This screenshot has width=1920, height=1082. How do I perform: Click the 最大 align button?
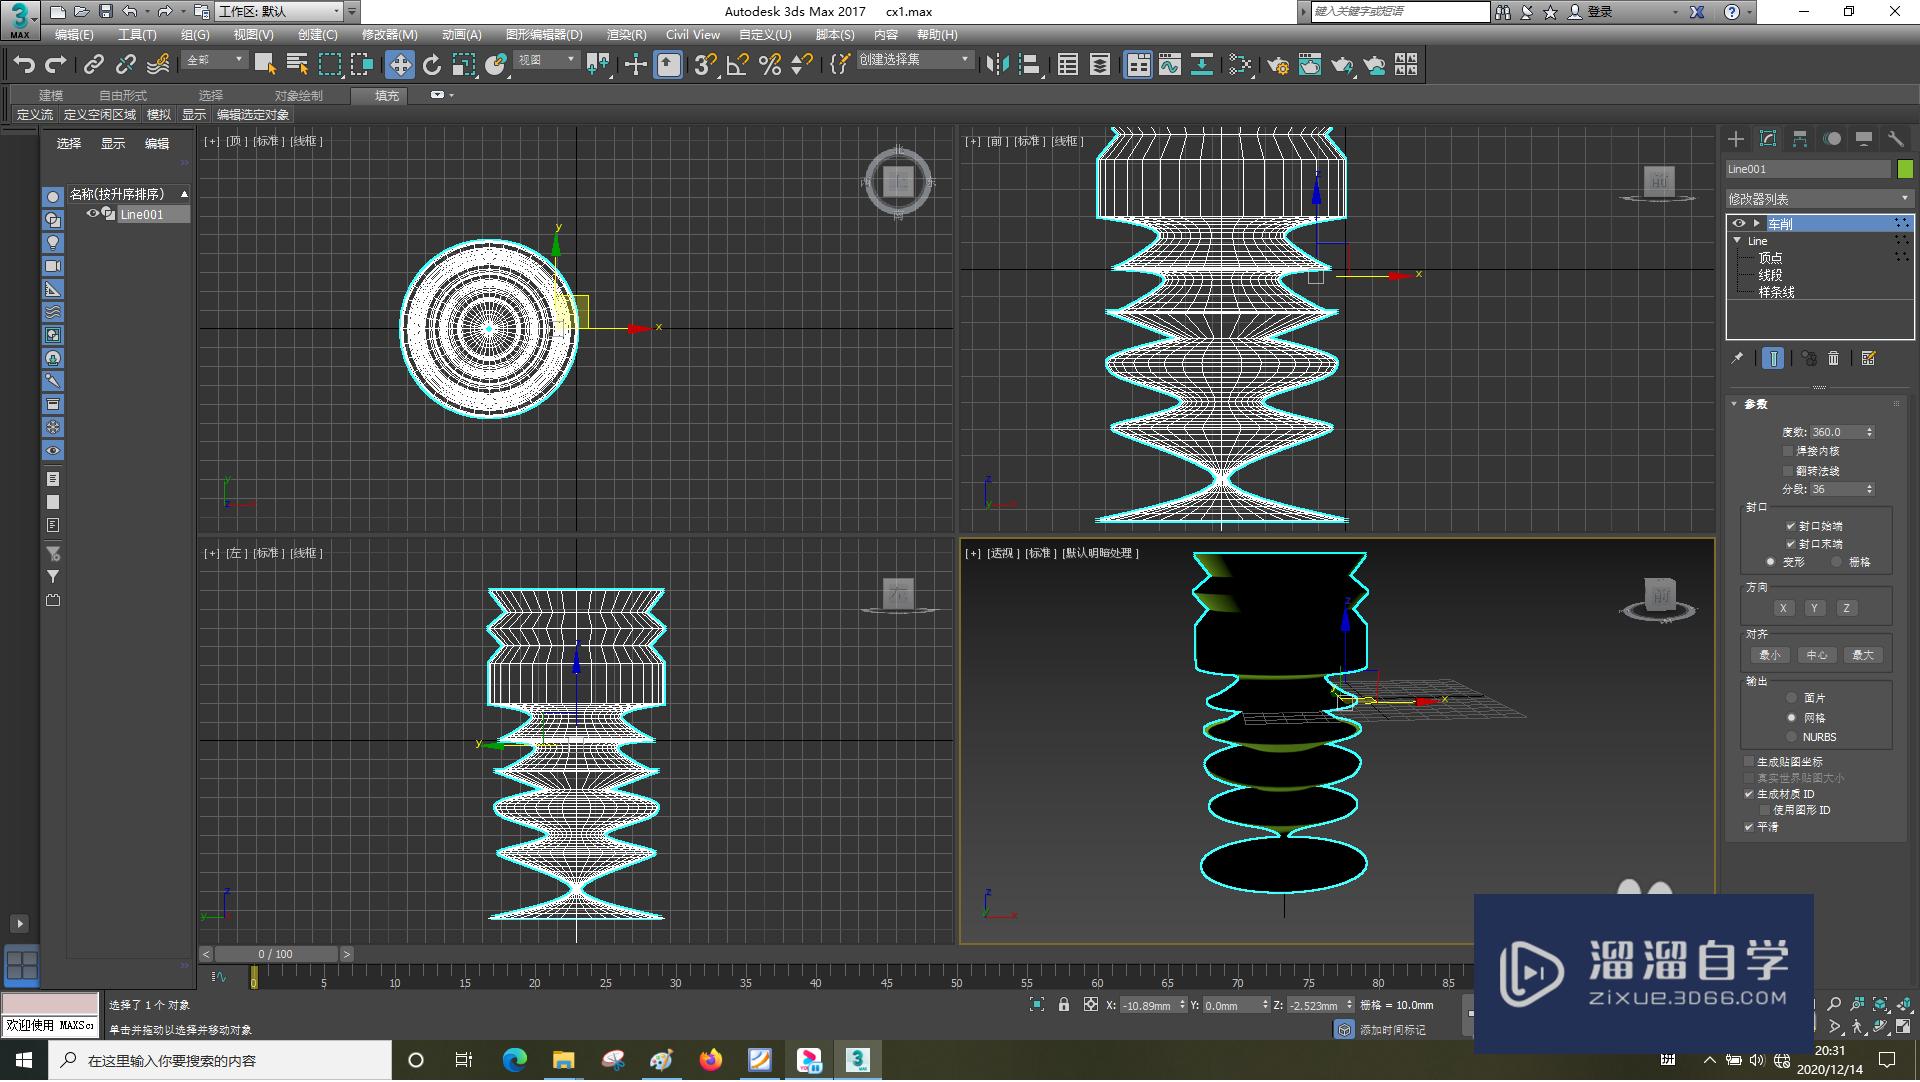[1863, 655]
